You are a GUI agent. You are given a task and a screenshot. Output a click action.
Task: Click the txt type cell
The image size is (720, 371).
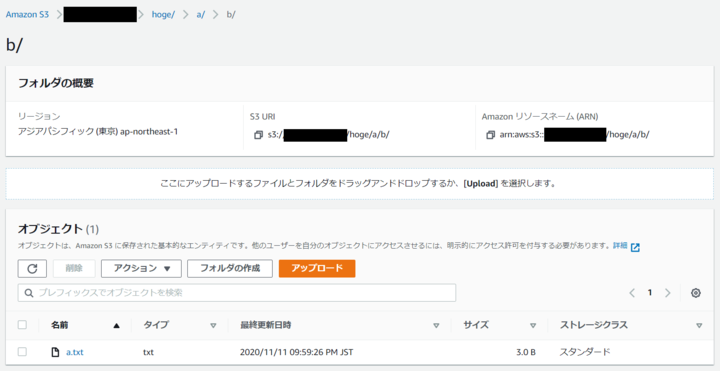tap(148, 353)
